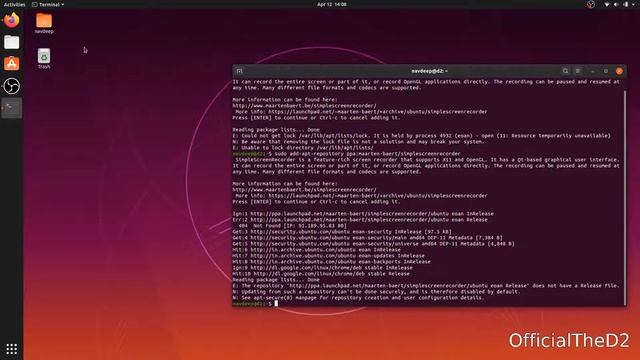Viewport: 640px width, 360px height.
Task: Click 'Hit:8 ... eoan-backports InRelease' line
Action: tap(331, 262)
